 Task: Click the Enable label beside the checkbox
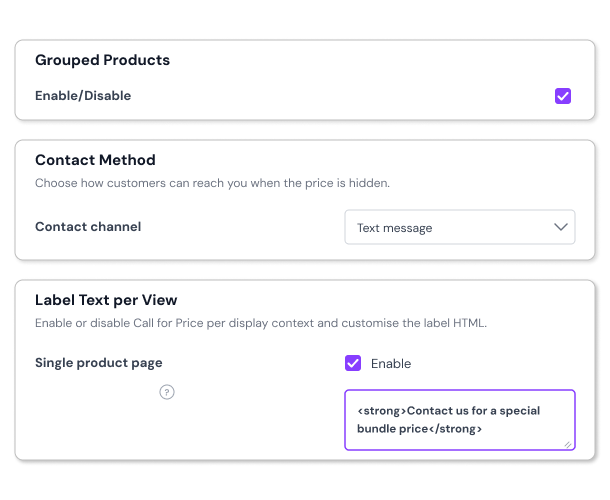coord(391,363)
